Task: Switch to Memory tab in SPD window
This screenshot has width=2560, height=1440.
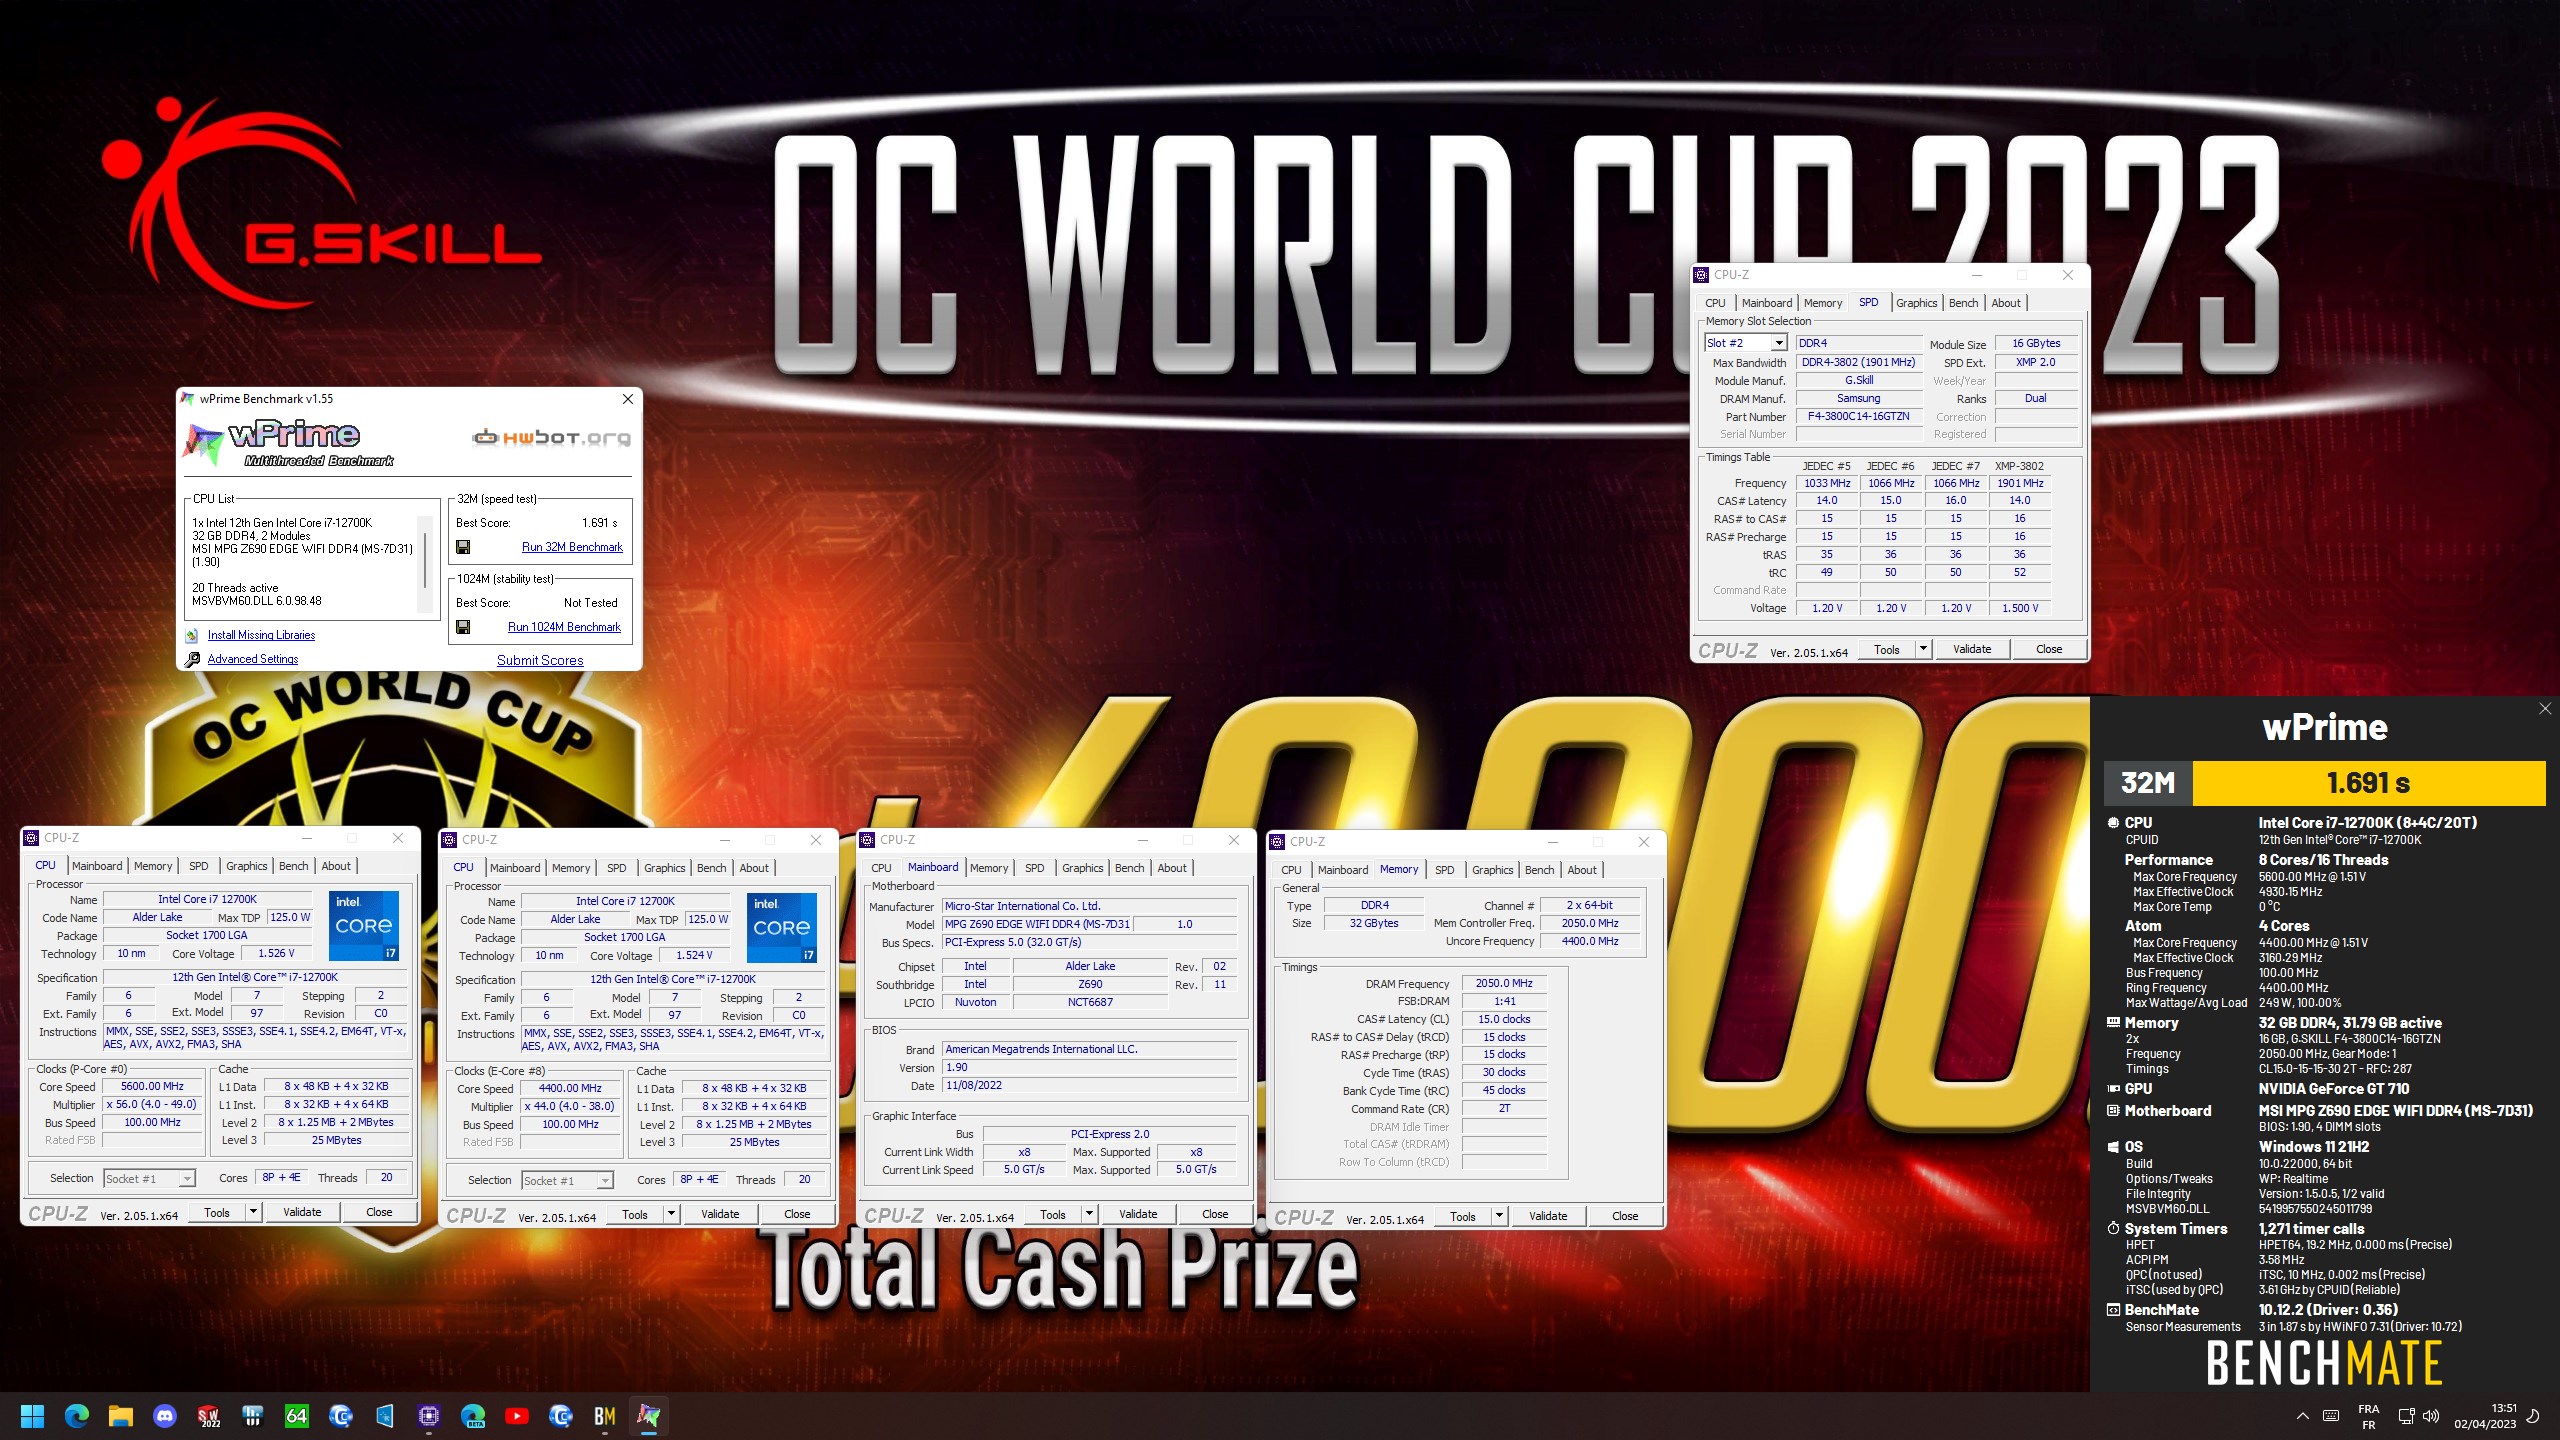Action: (1823, 303)
